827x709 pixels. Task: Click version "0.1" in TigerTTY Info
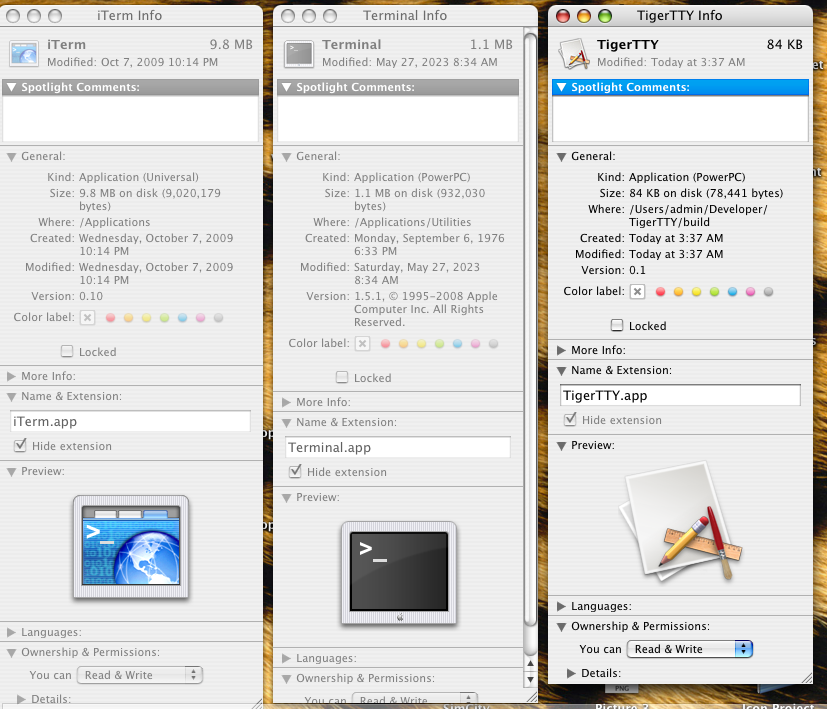[637, 270]
